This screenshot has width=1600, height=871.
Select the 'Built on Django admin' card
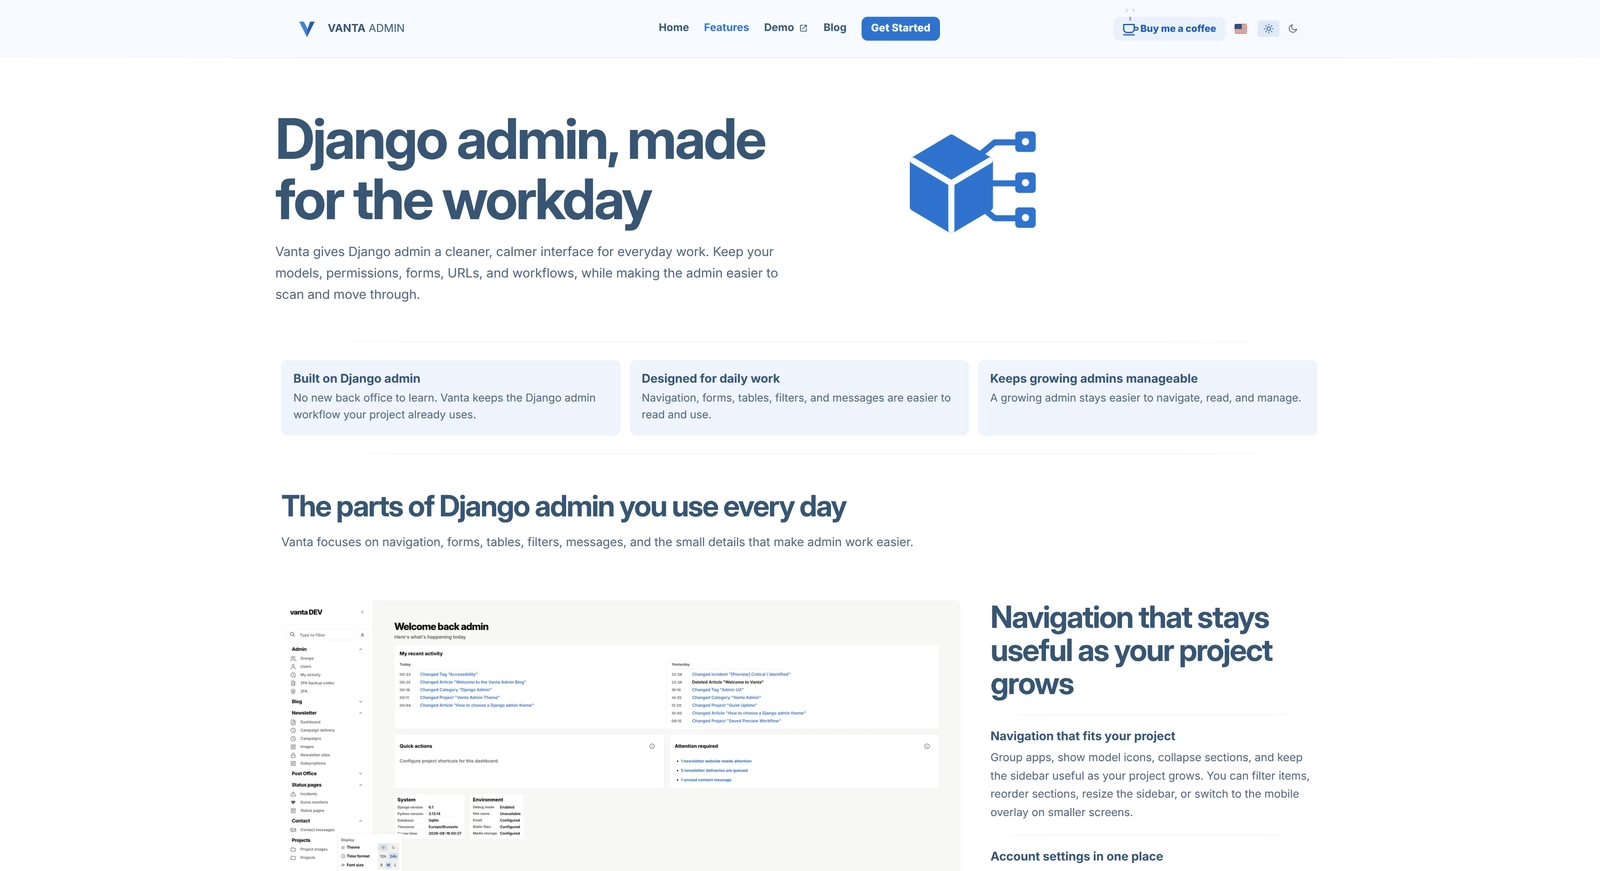450,397
